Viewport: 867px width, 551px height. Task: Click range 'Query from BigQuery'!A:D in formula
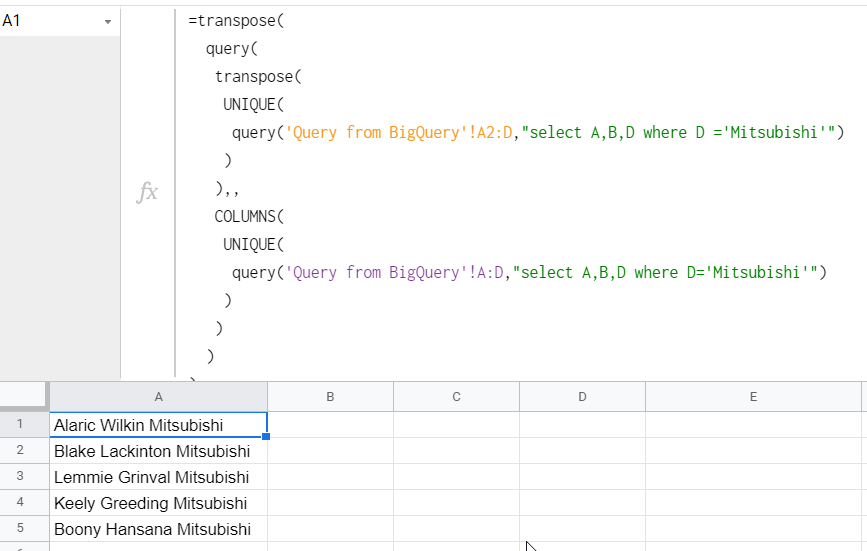point(394,273)
